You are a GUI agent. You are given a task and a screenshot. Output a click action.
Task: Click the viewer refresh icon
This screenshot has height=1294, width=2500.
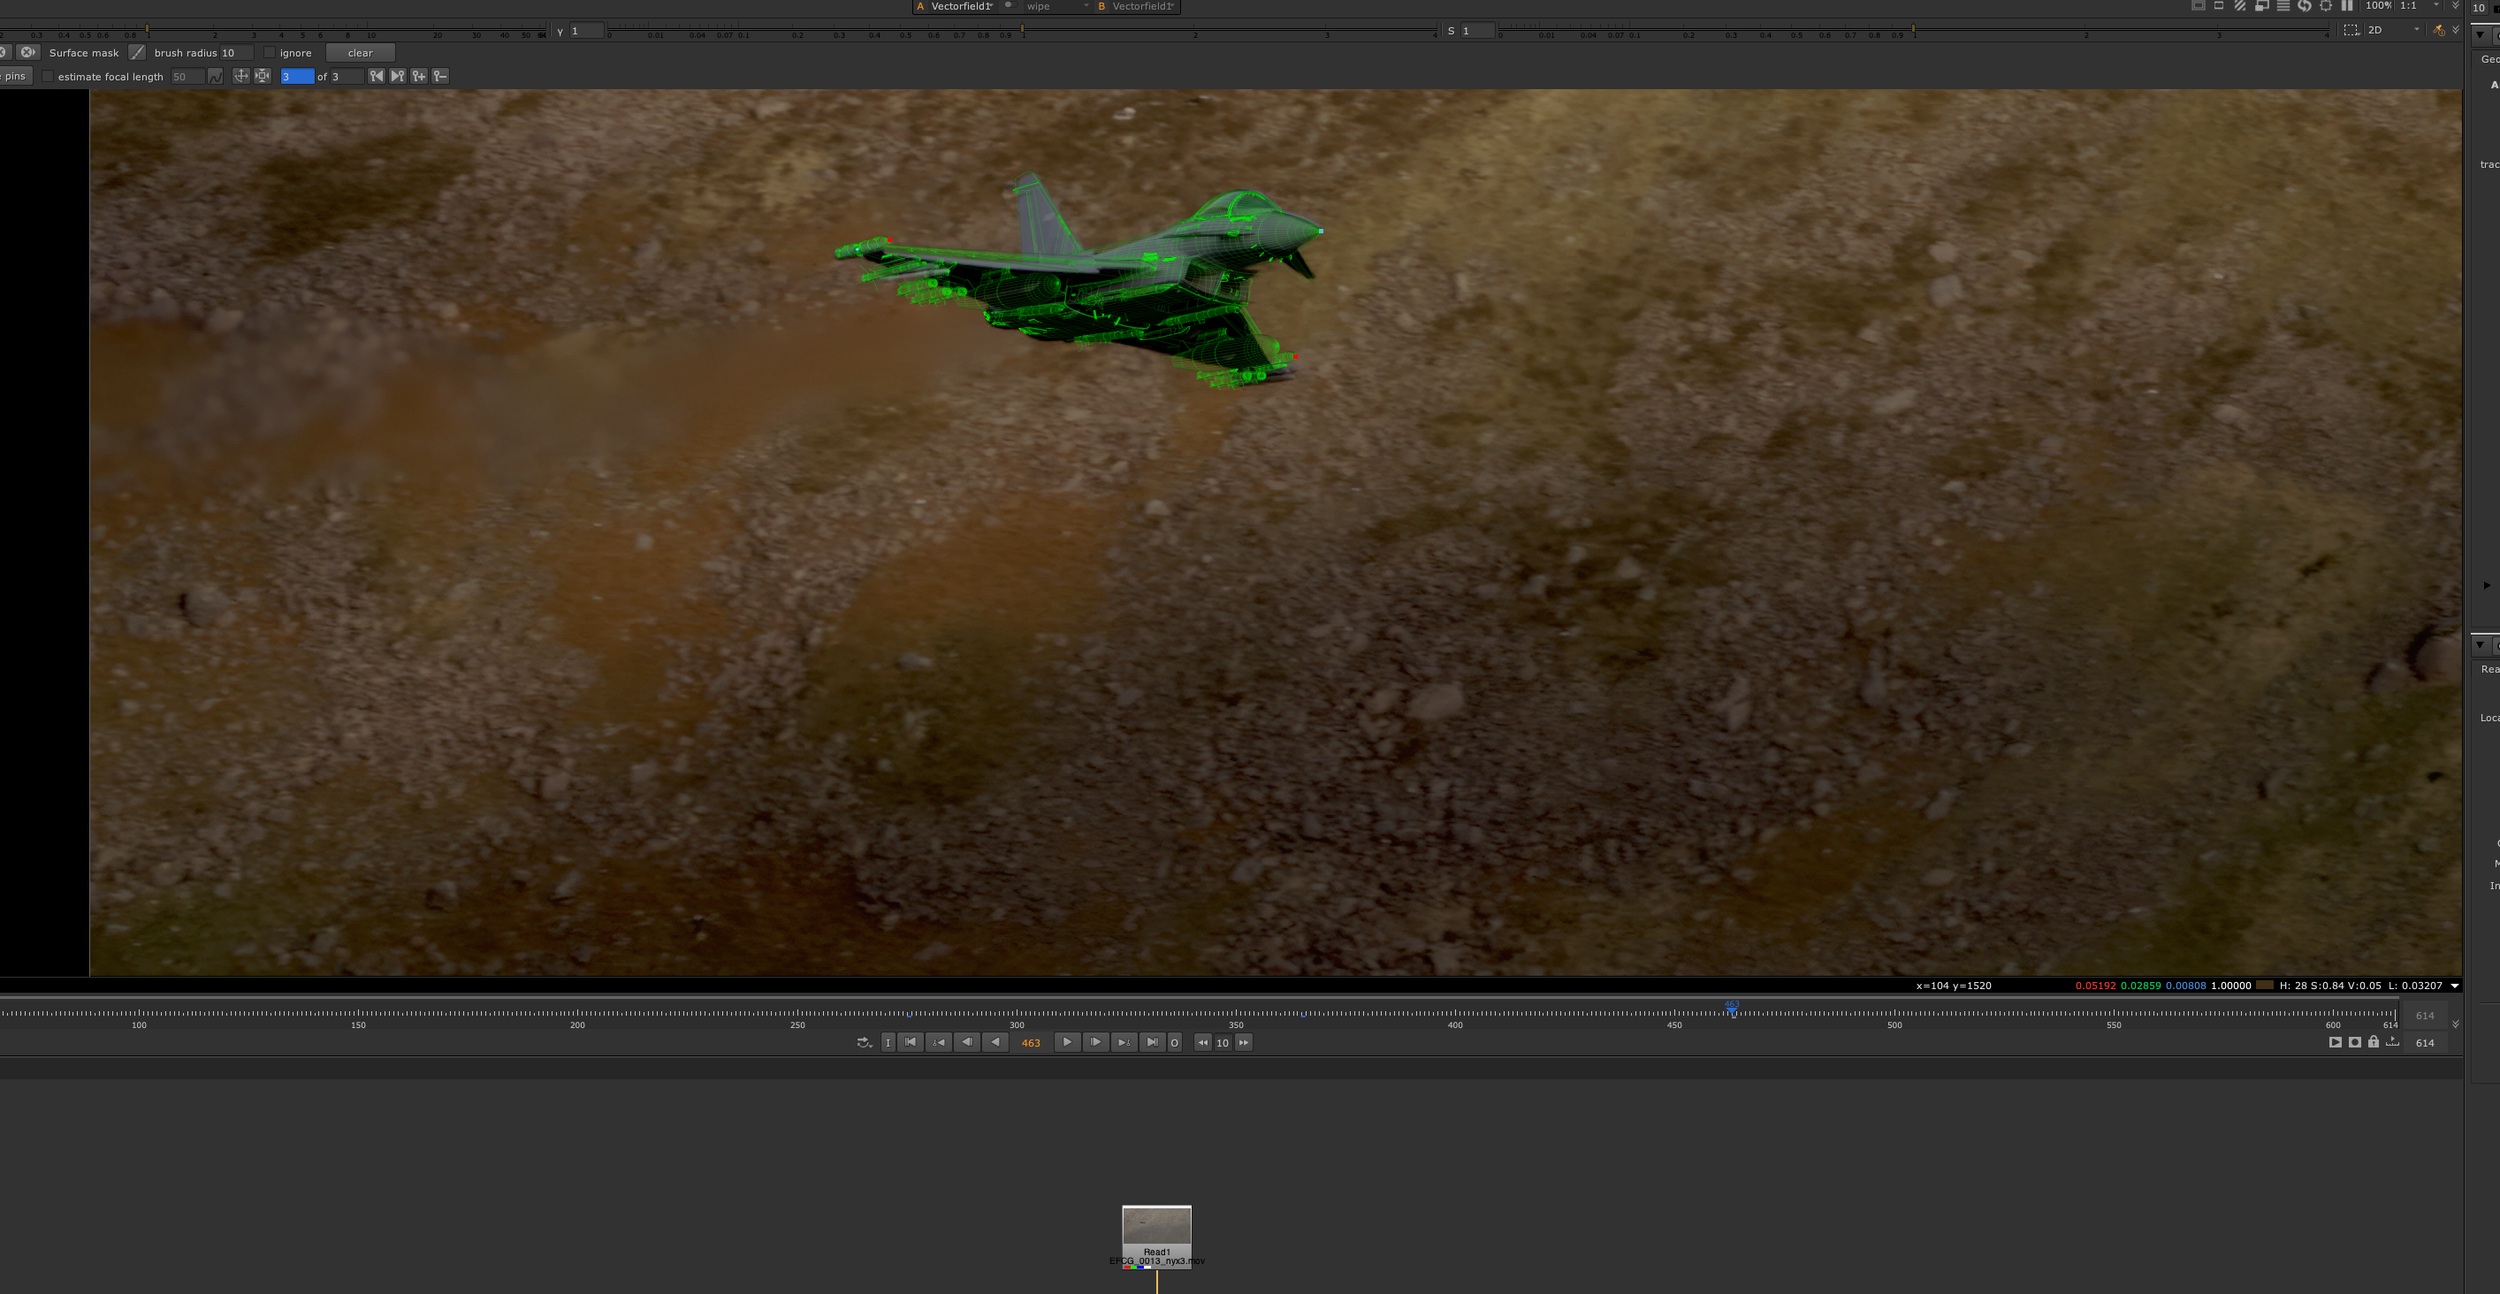click(x=2304, y=6)
